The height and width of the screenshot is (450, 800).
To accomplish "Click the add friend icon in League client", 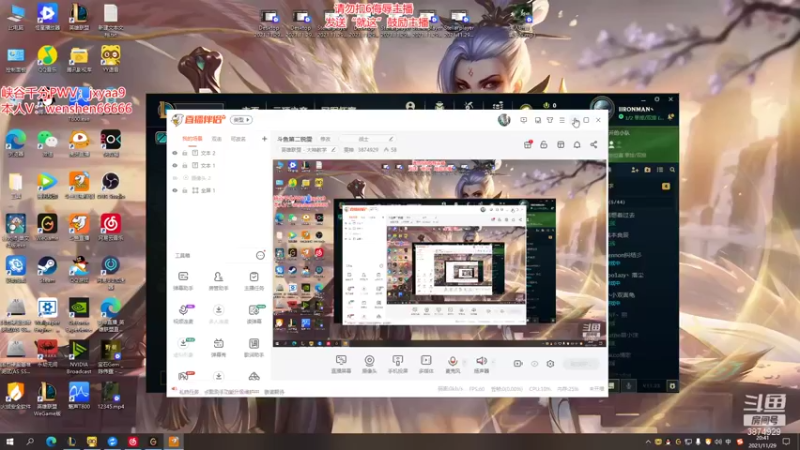I will [635, 169].
